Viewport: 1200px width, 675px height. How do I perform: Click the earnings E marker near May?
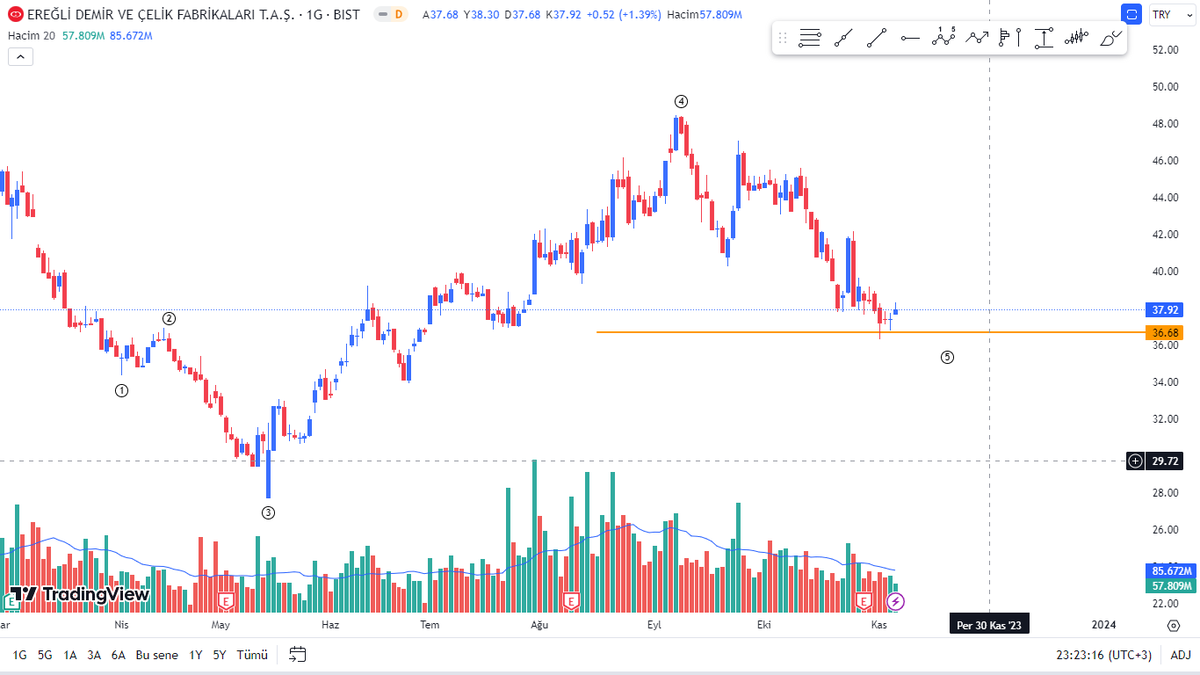coord(225,601)
